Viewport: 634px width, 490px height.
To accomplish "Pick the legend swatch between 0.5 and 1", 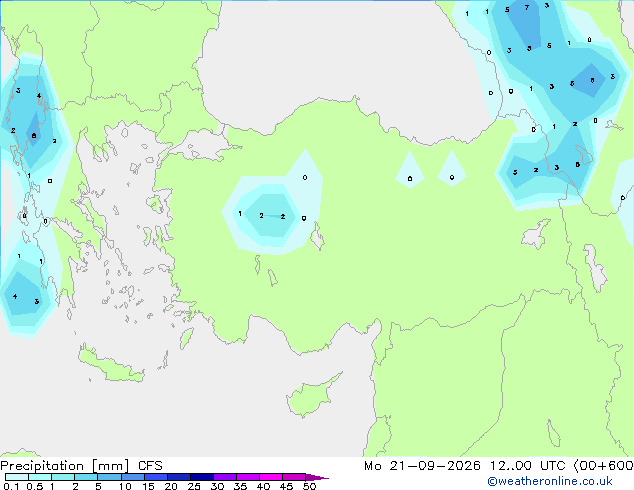I will pyautogui.click(x=40, y=477).
